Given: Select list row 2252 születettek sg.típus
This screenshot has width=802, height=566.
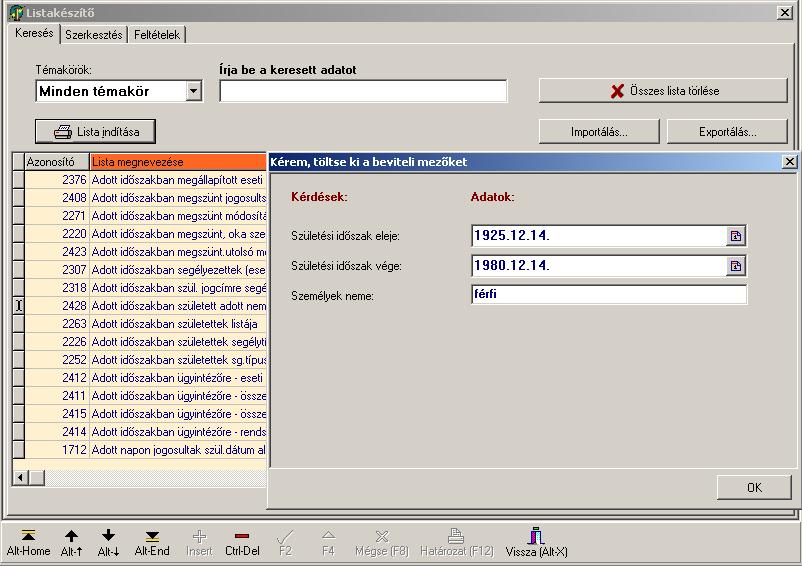Looking at the screenshot, I should point(145,360).
